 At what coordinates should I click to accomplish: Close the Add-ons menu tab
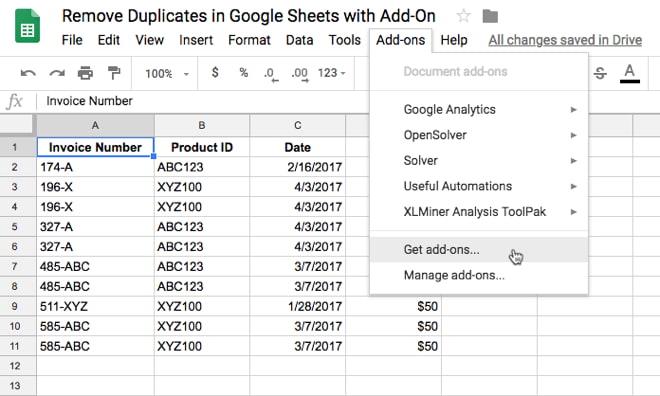(x=401, y=40)
